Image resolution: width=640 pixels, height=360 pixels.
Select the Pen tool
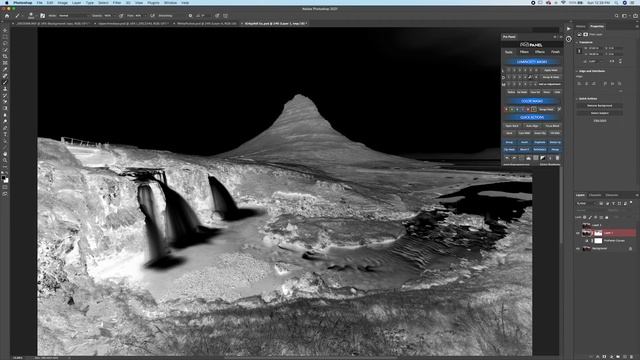[x=5, y=127]
